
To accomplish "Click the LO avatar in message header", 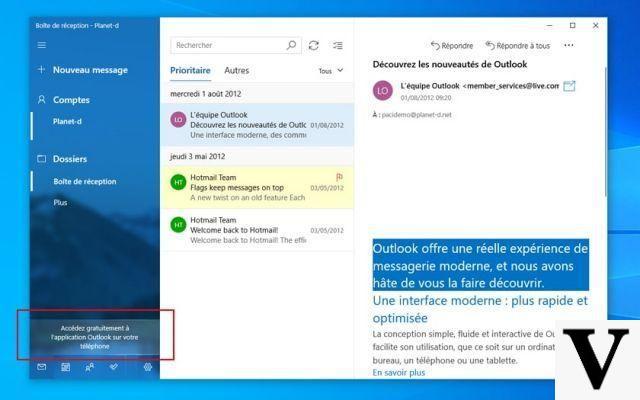I will tap(382, 91).
